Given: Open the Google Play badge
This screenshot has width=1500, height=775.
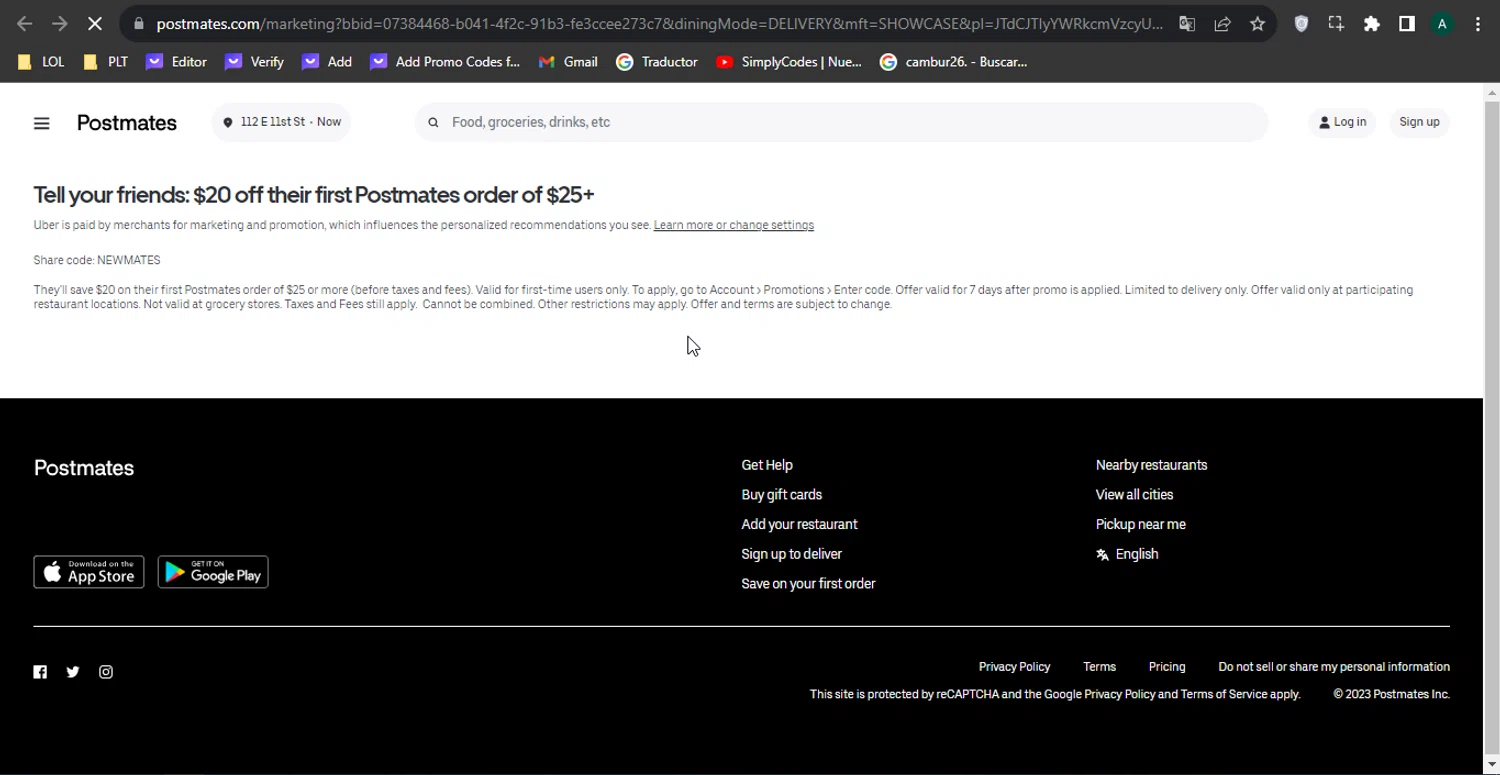Looking at the screenshot, I should pos(213,572).
